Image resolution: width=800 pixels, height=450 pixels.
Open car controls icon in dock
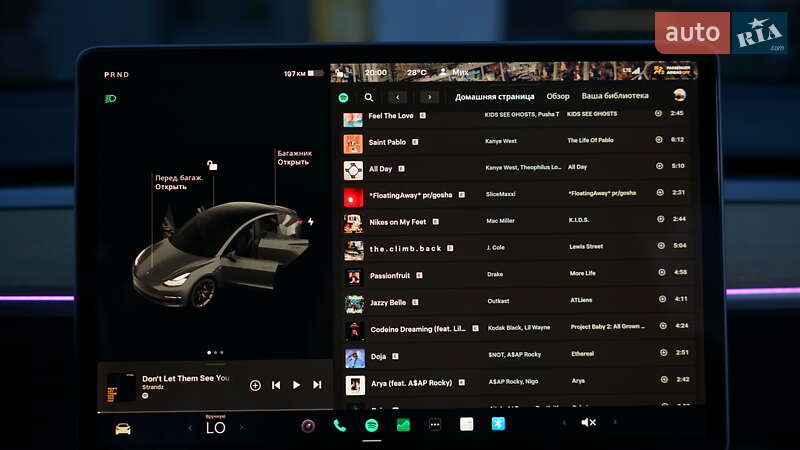[123, 429]
